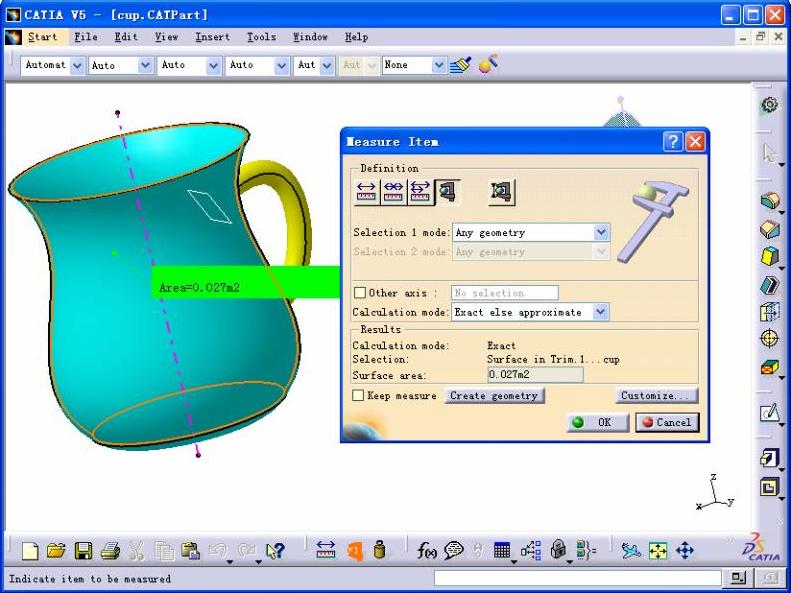Screen dimensions: 791x593
Task: Click the Select arrow icon in right toolbar
Action: pyautogui.click(x=768, y=153)
